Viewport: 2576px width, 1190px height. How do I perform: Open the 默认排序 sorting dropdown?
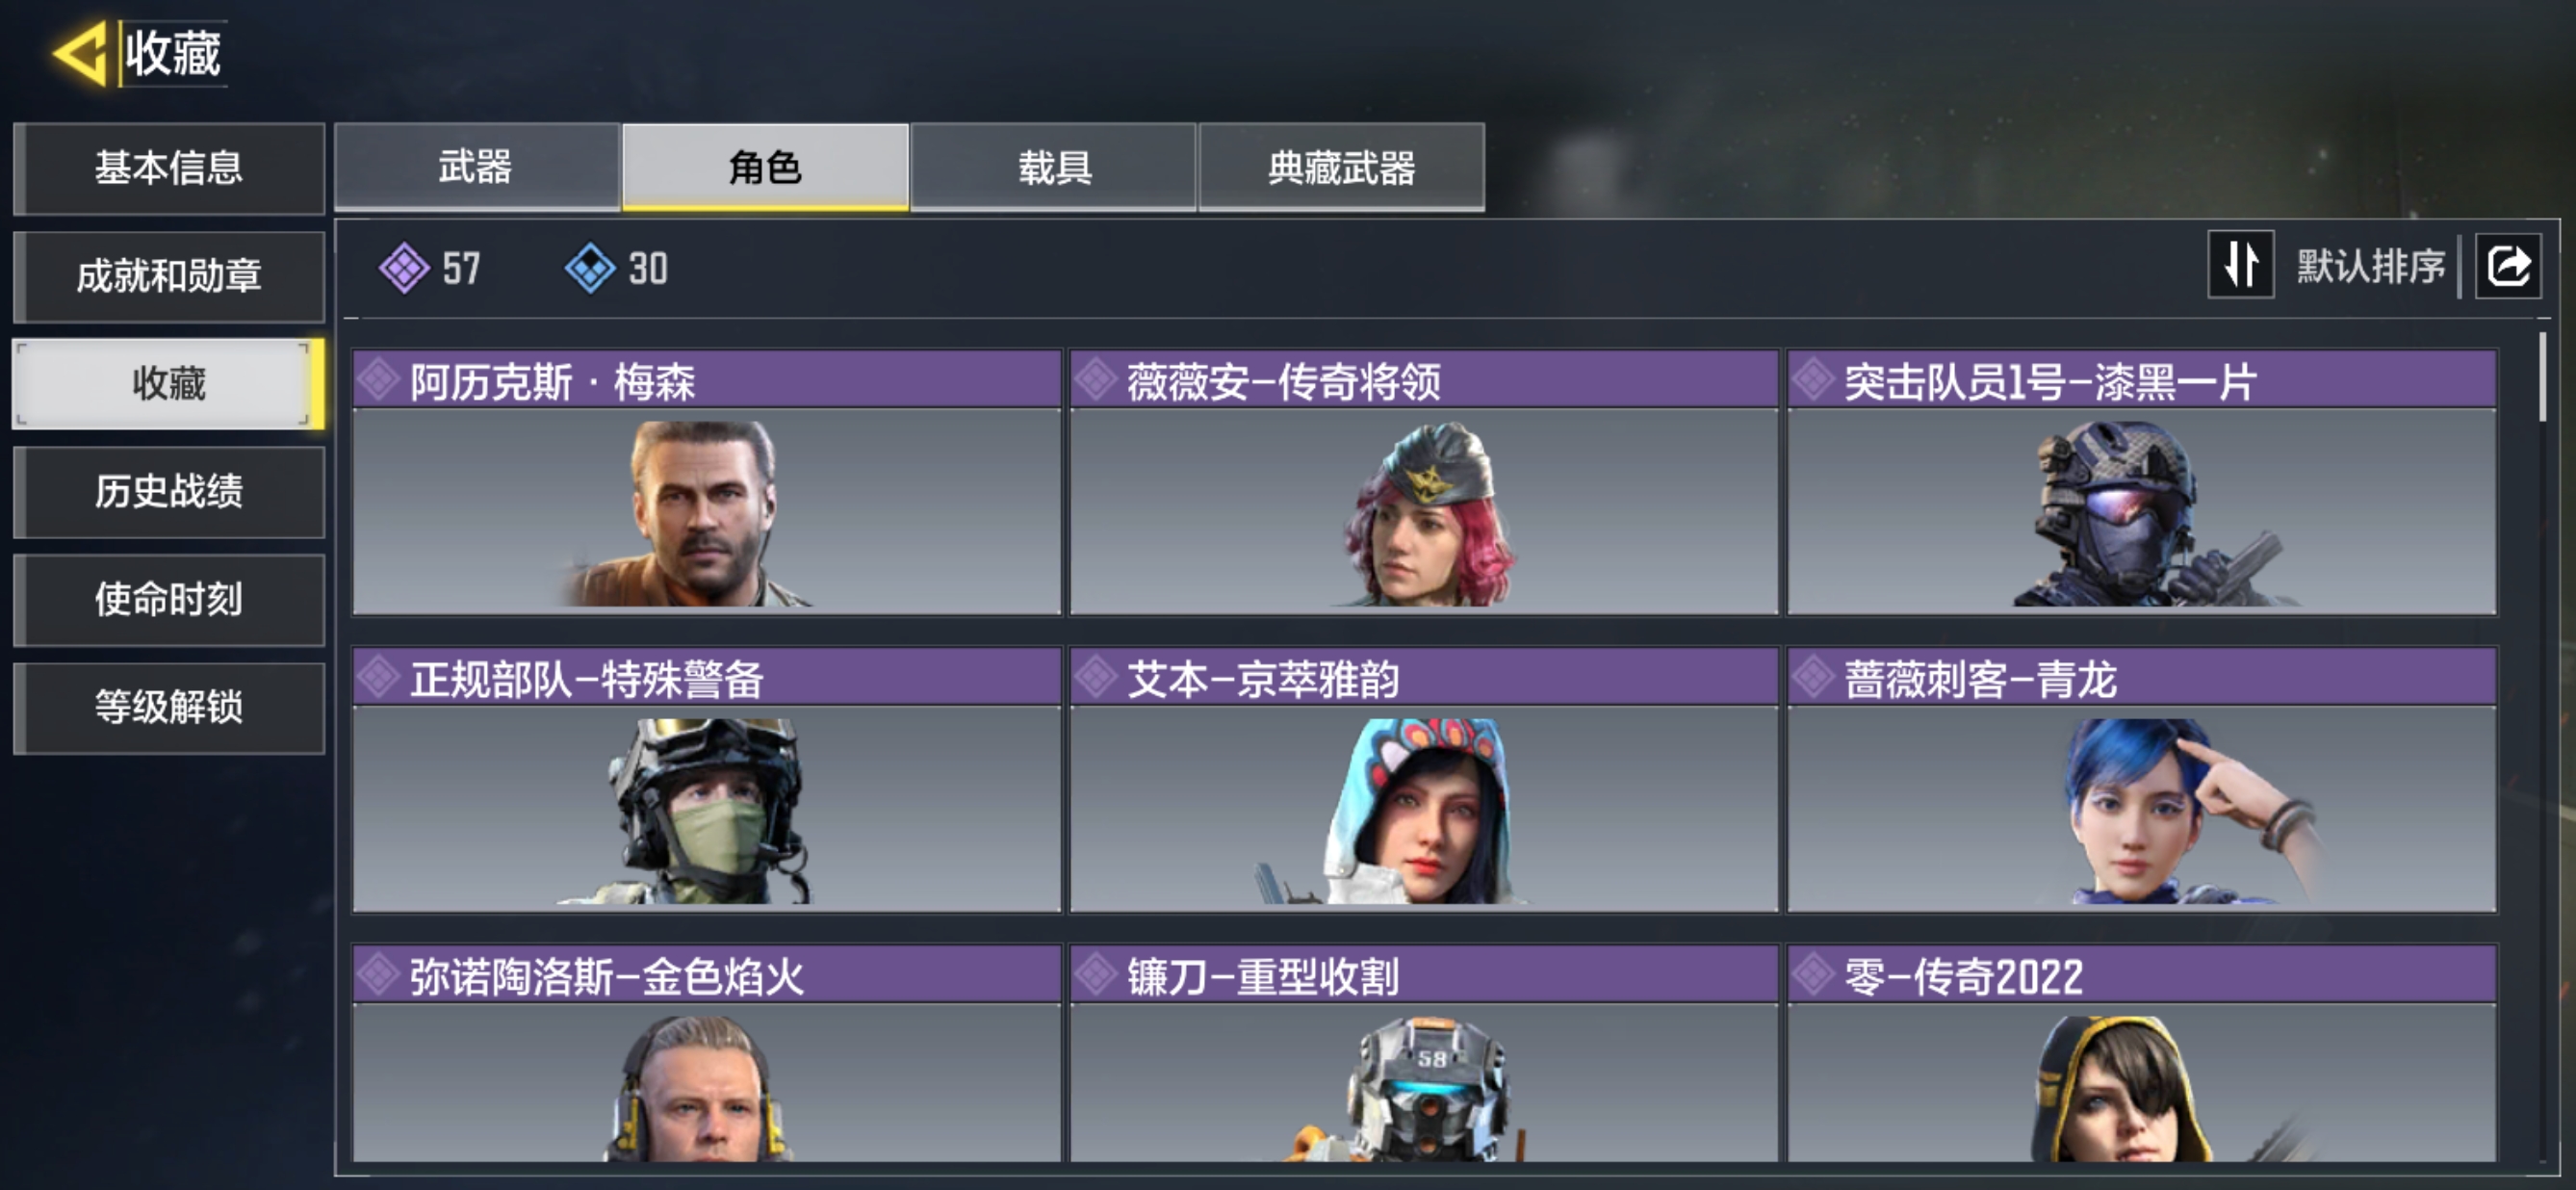pos(2370,266)
